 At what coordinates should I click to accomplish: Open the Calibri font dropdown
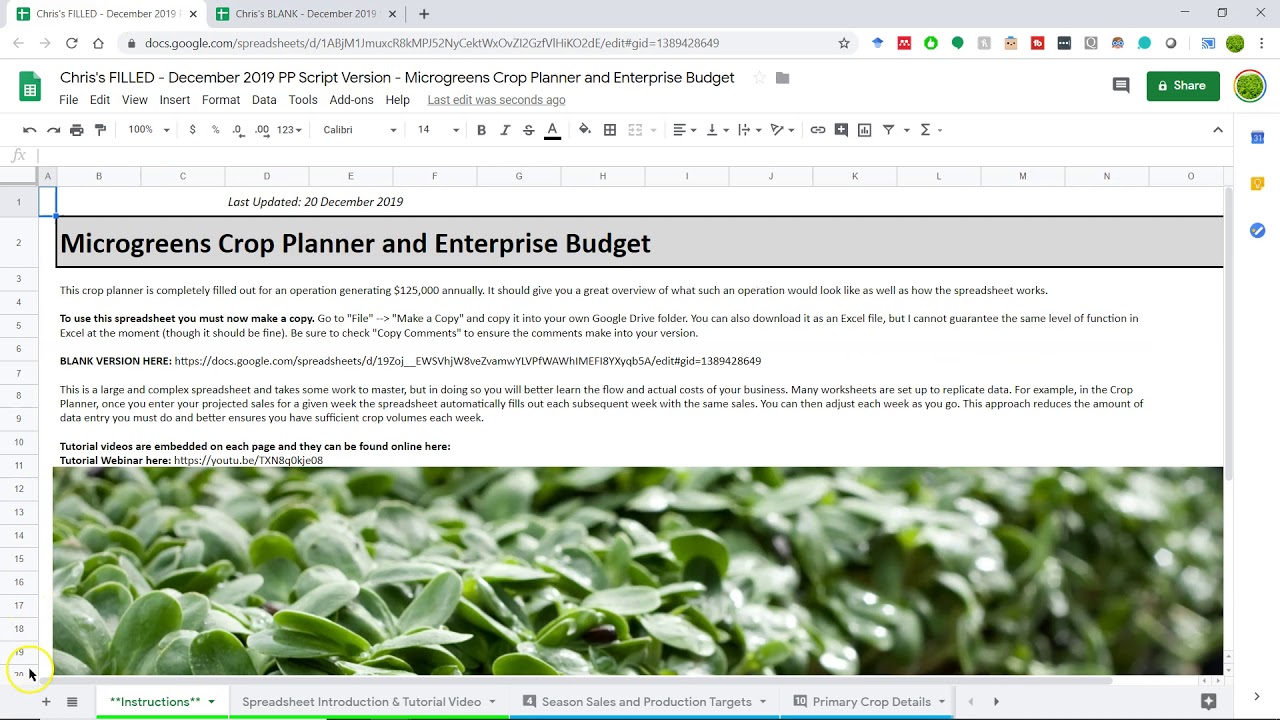click(x=360, y=130)
